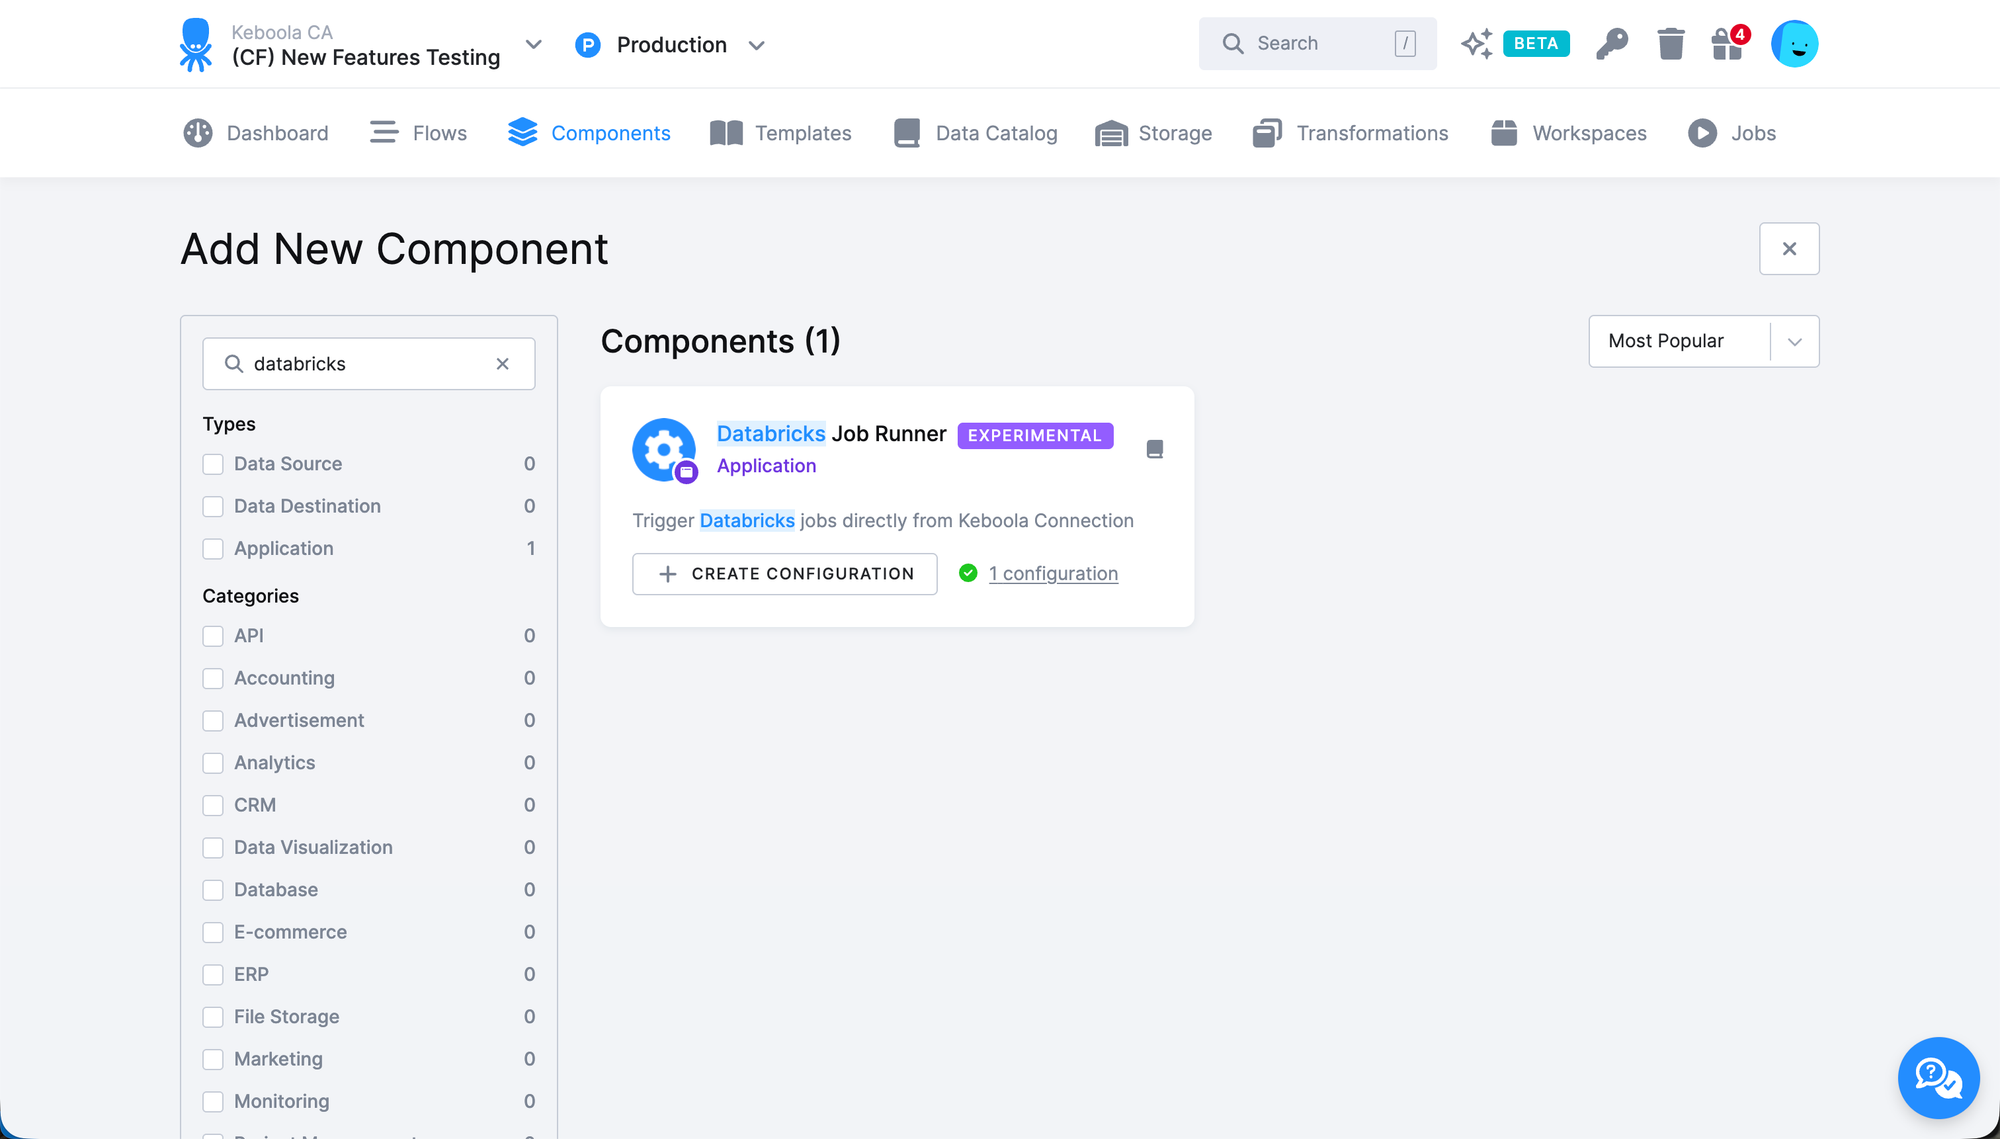Open the Keboola octopus logo
2000x1139 pixels.
[197, 44]
